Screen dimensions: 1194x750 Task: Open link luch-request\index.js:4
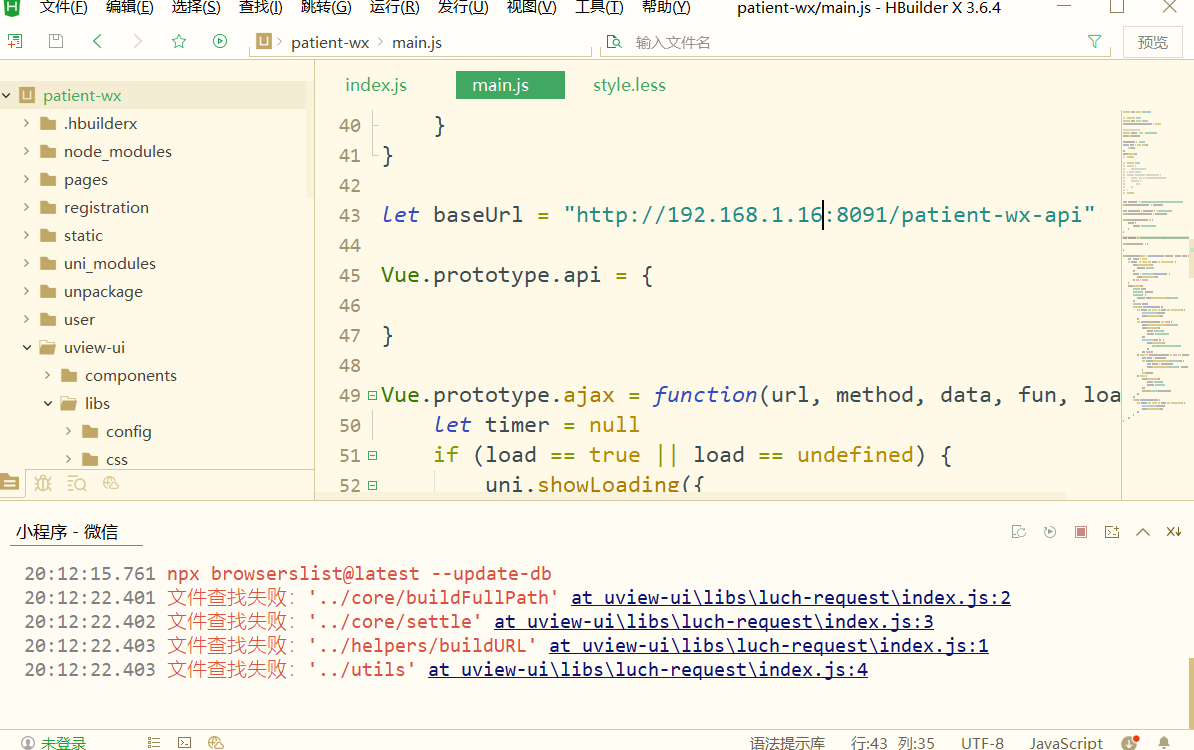[x=648, y=669]
